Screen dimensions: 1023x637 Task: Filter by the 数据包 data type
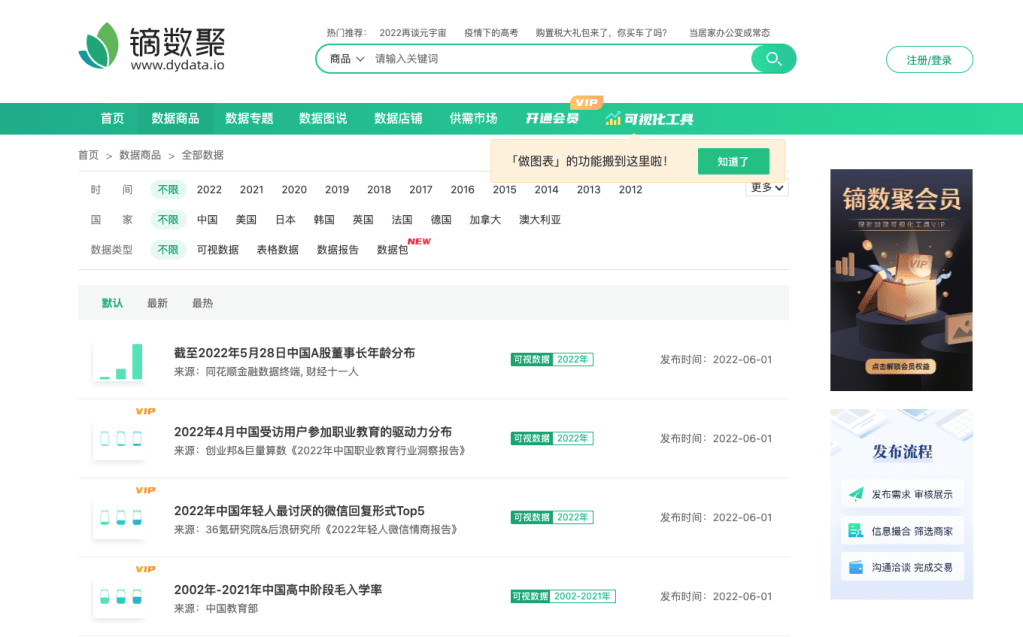392,250
